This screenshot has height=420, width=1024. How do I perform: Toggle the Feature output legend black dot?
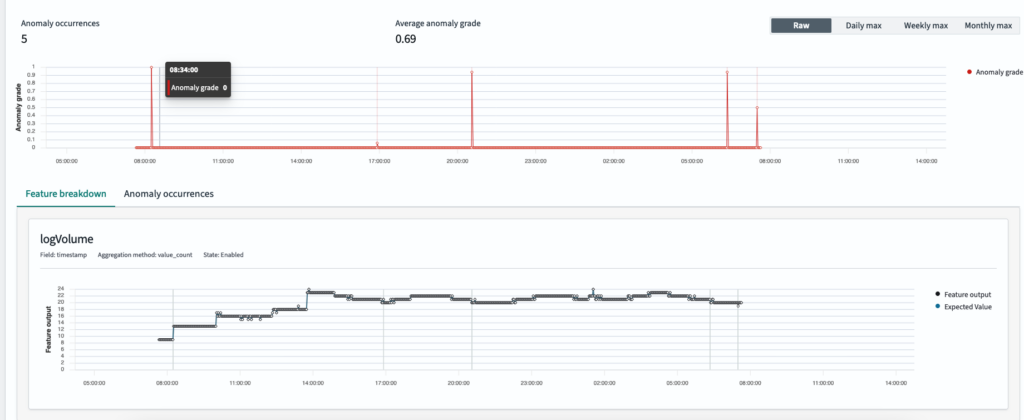coord(938,295)
